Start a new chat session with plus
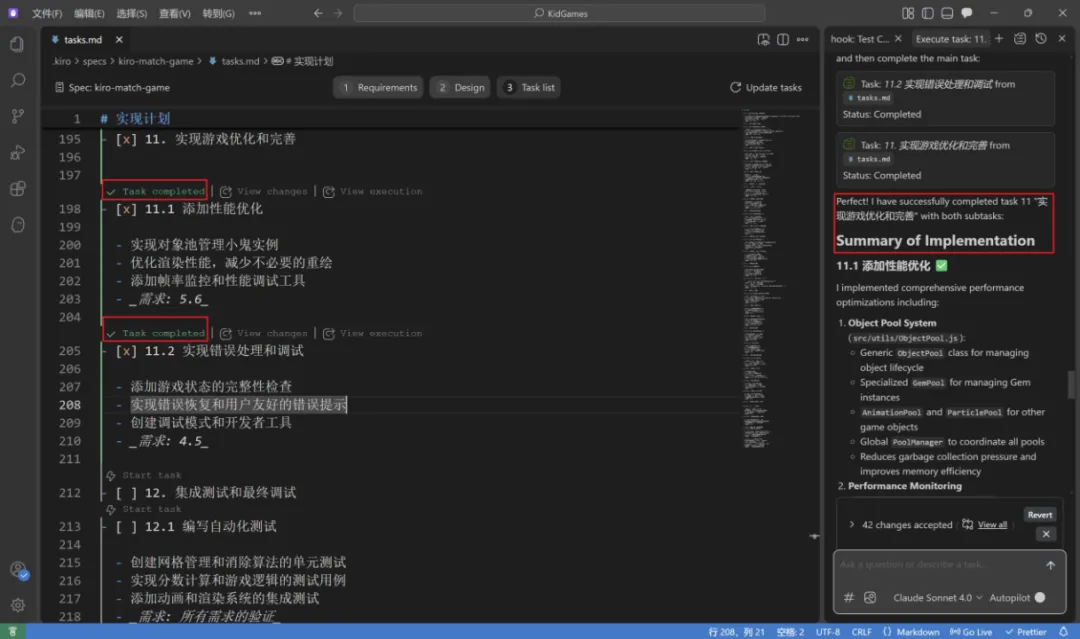 point(999,39)
